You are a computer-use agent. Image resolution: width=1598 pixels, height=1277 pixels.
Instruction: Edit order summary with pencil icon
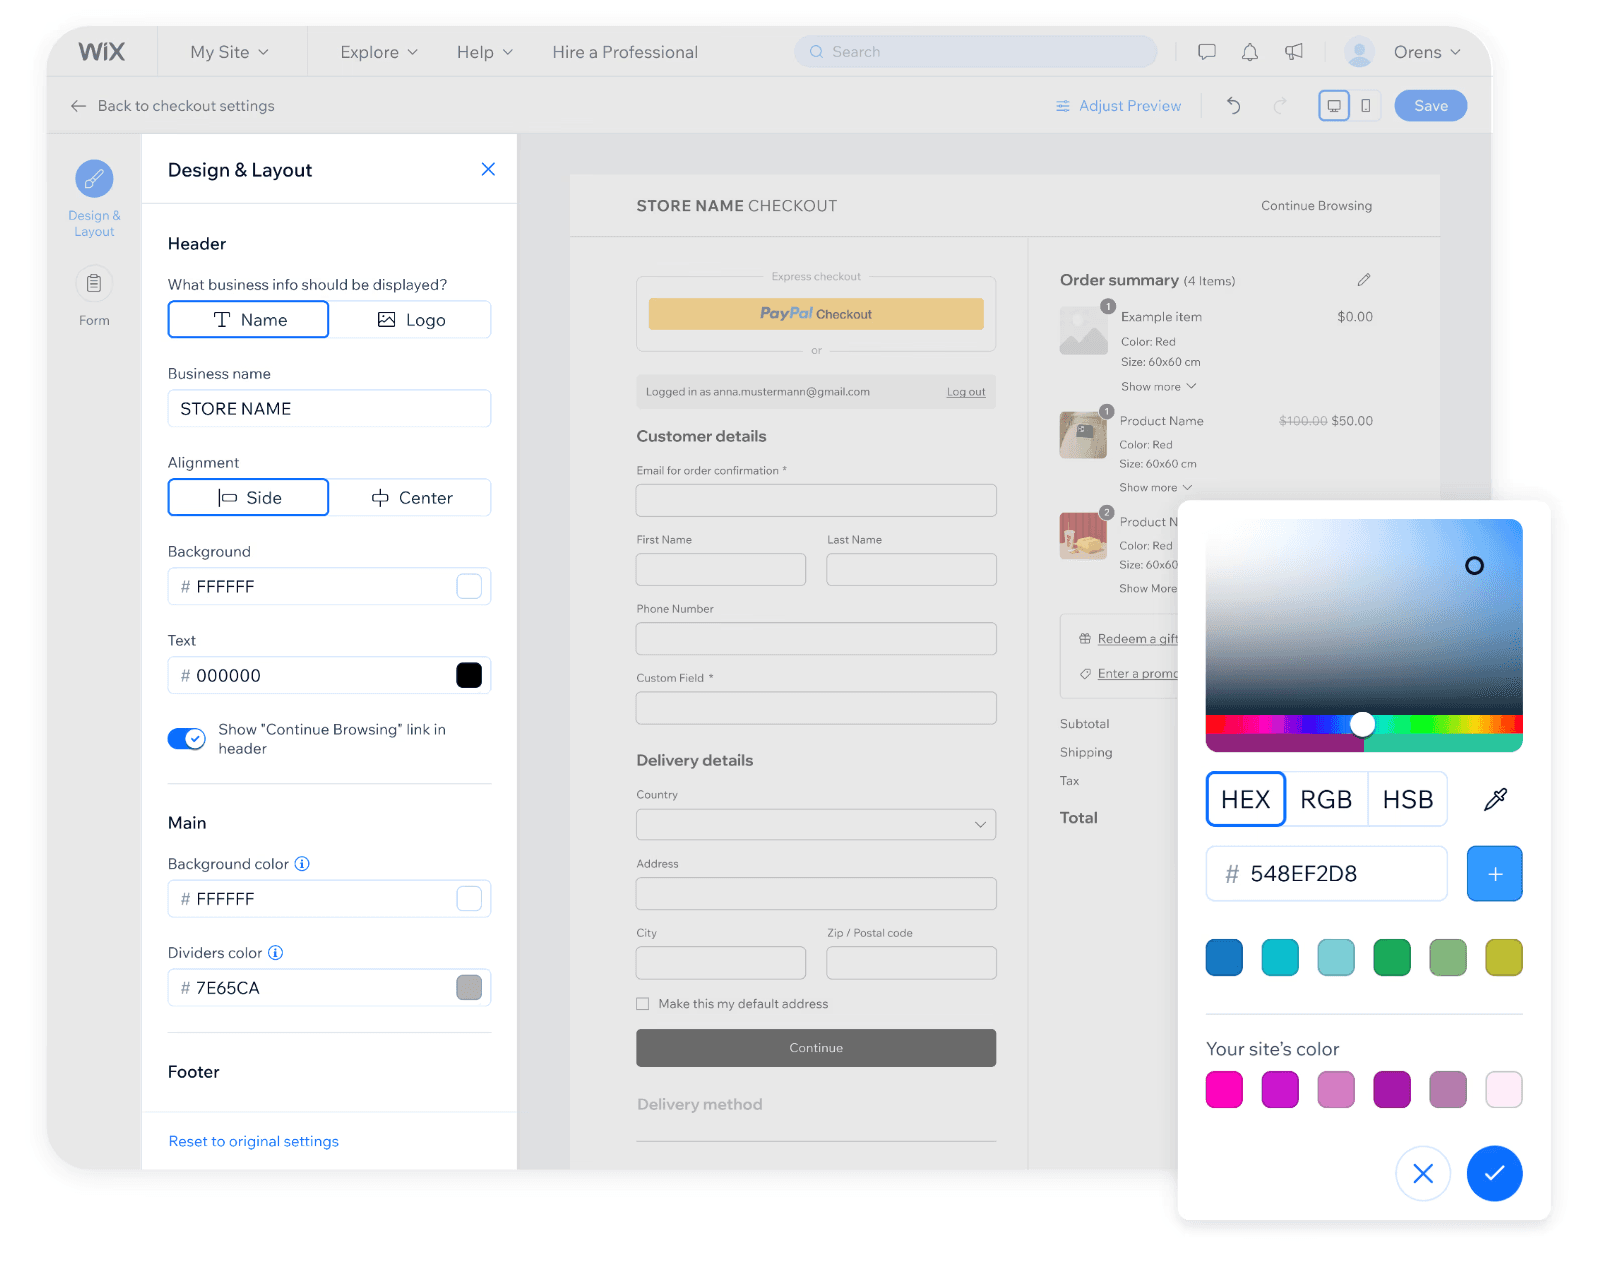(1364, 280)
